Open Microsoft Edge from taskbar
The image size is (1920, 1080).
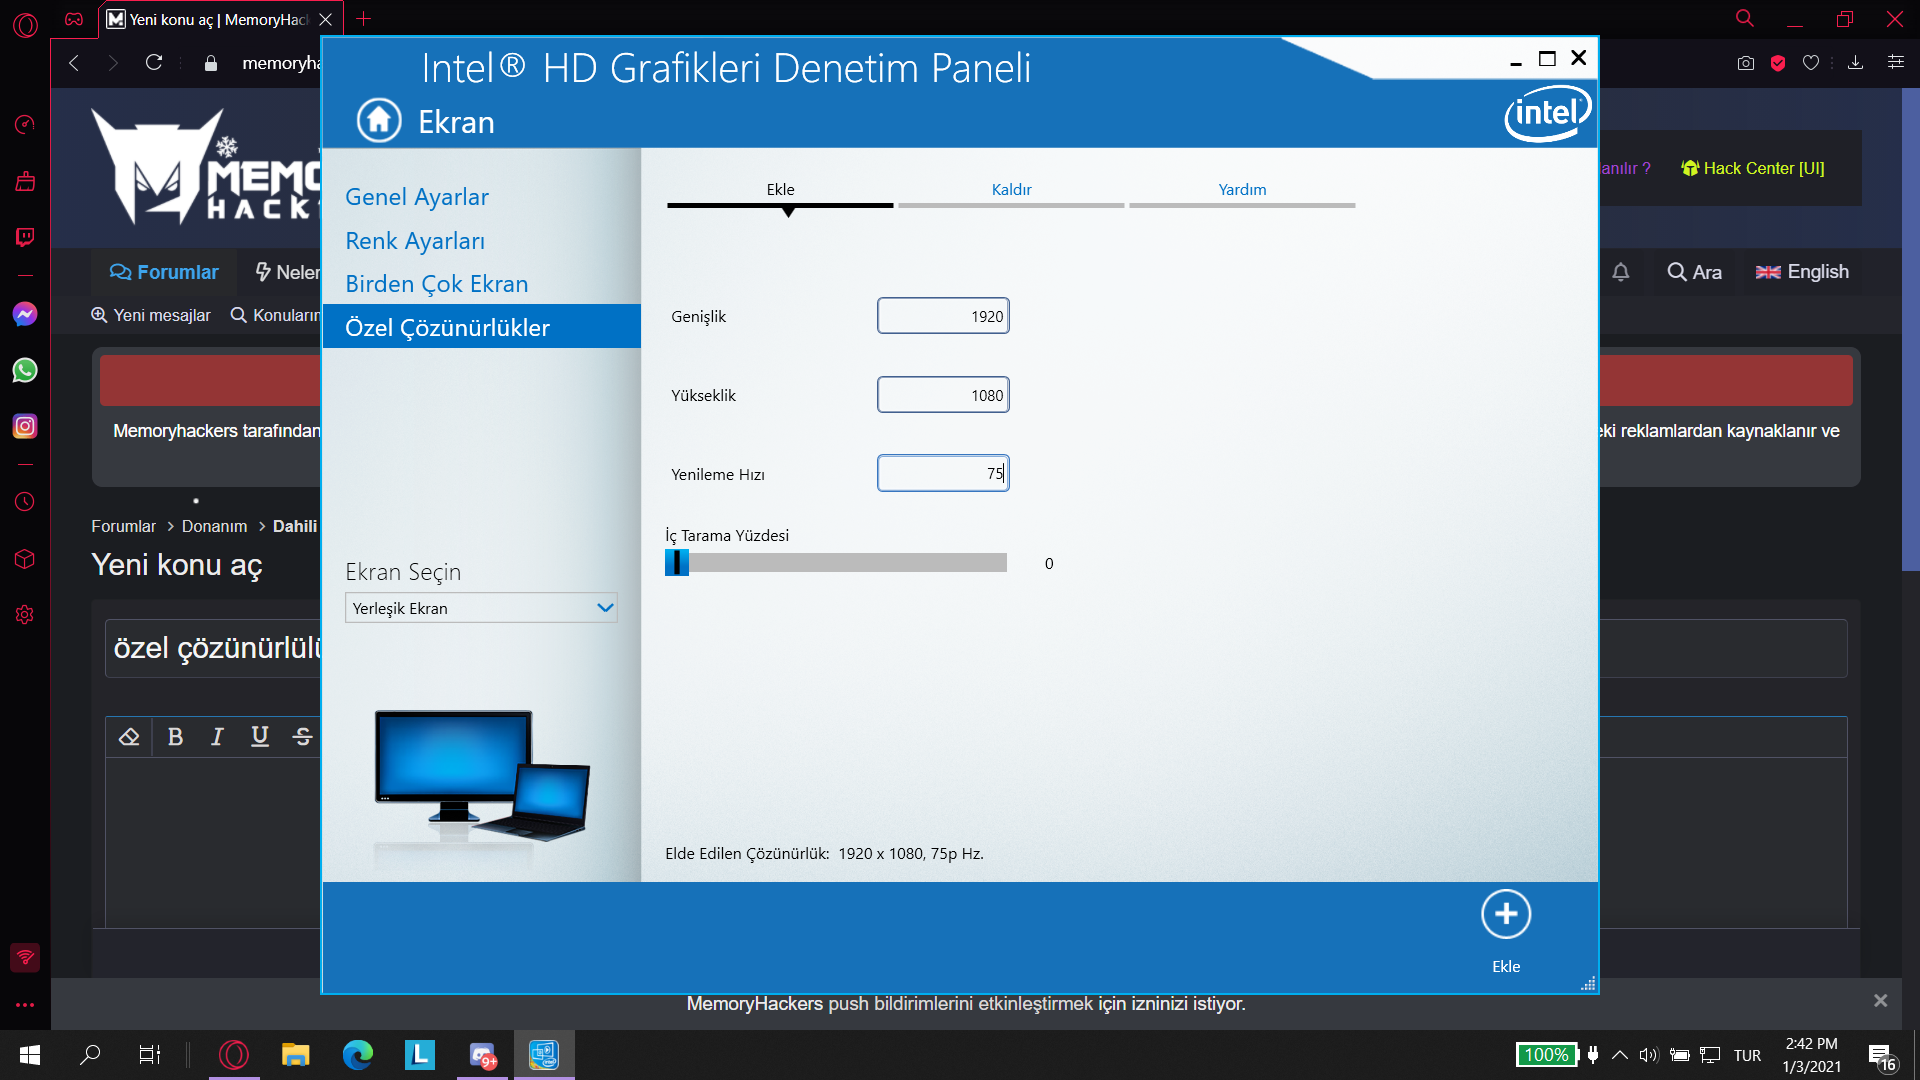click(x=357, y=1055)
